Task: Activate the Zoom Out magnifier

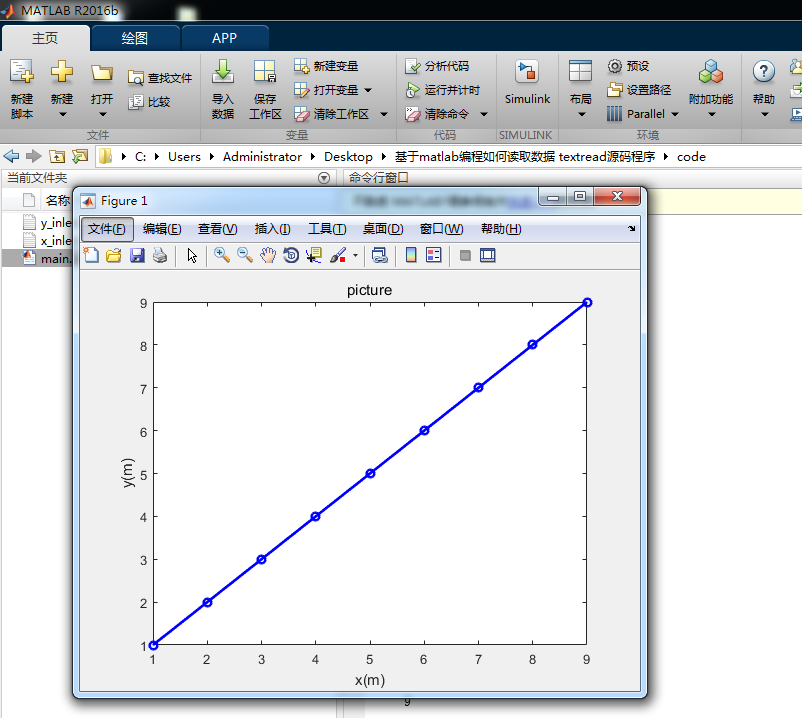Action: tap(245, 255)
